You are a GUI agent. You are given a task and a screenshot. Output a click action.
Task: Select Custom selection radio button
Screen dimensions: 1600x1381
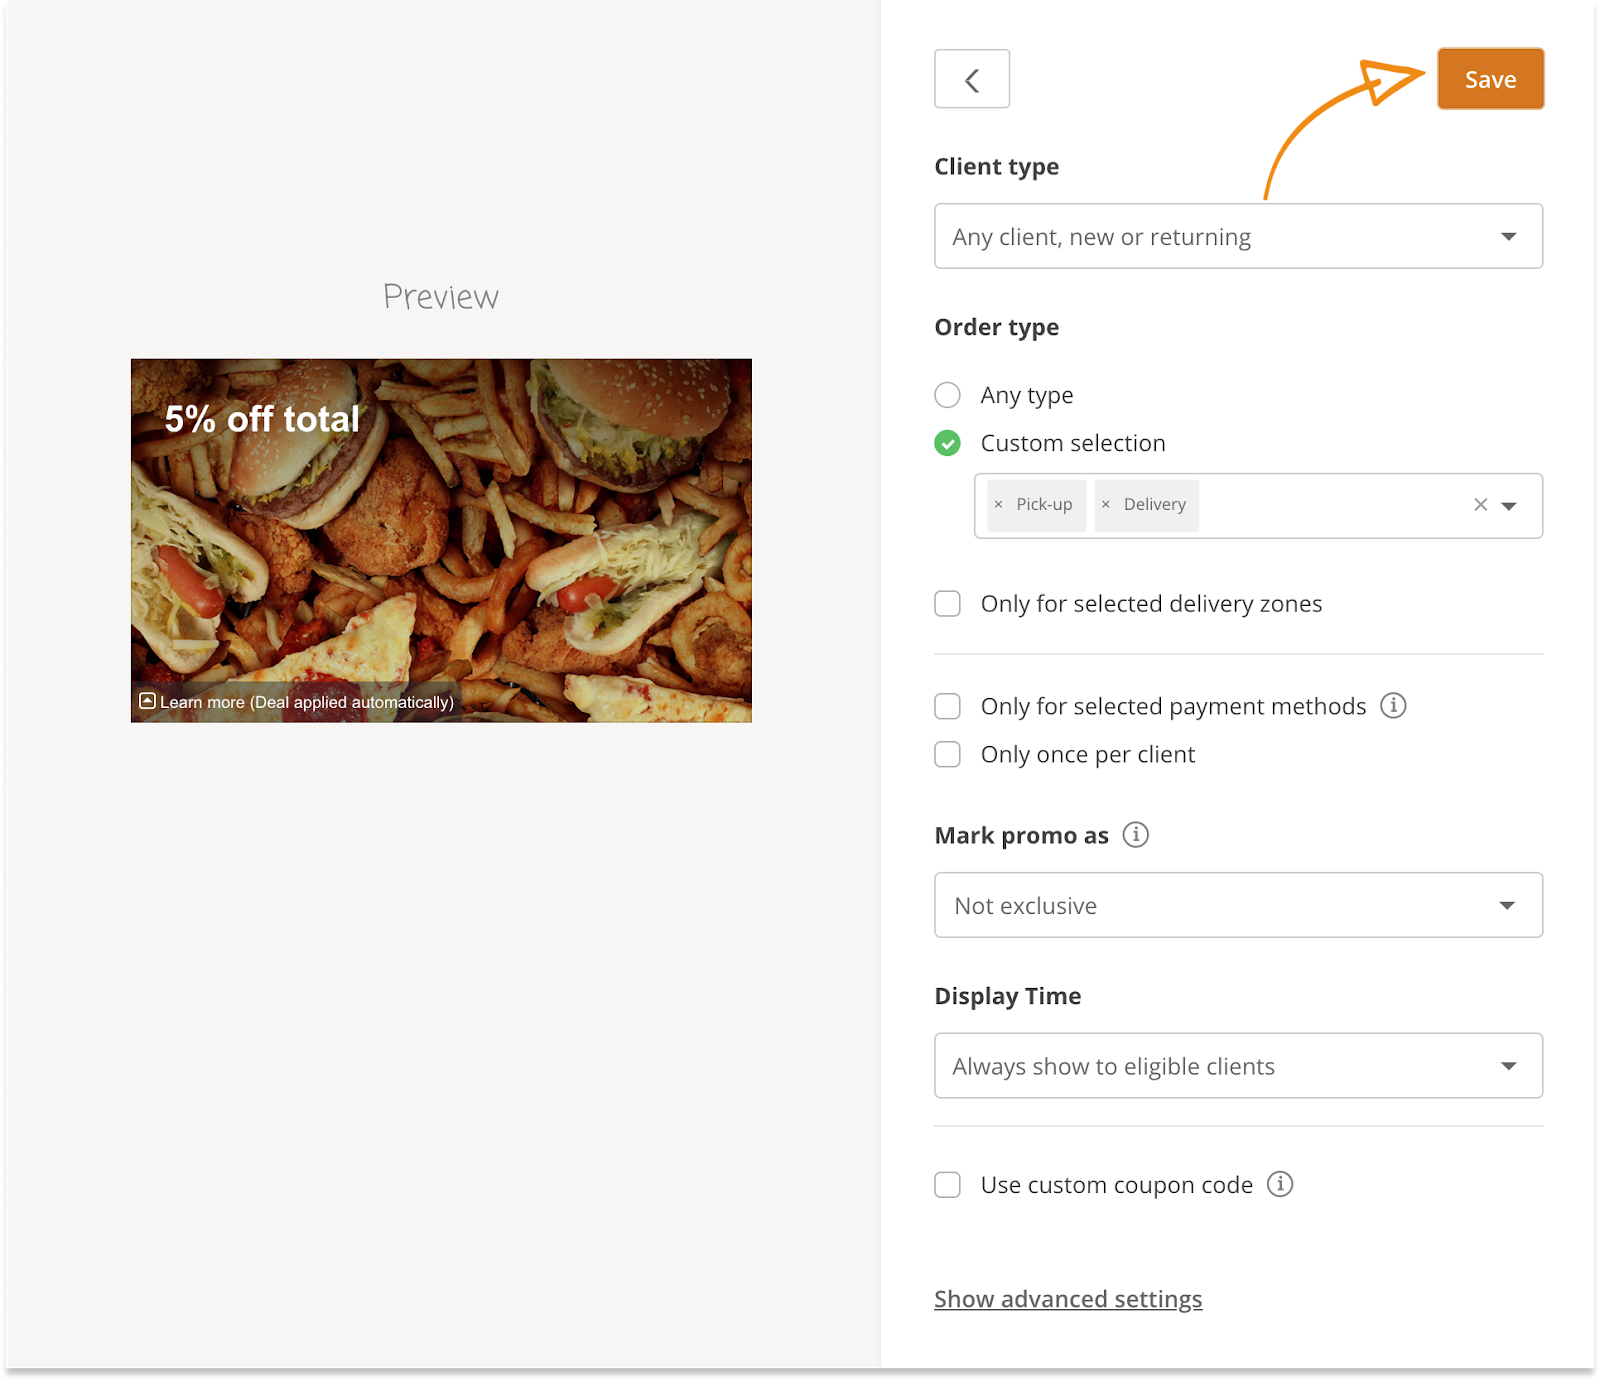[947, 443]
